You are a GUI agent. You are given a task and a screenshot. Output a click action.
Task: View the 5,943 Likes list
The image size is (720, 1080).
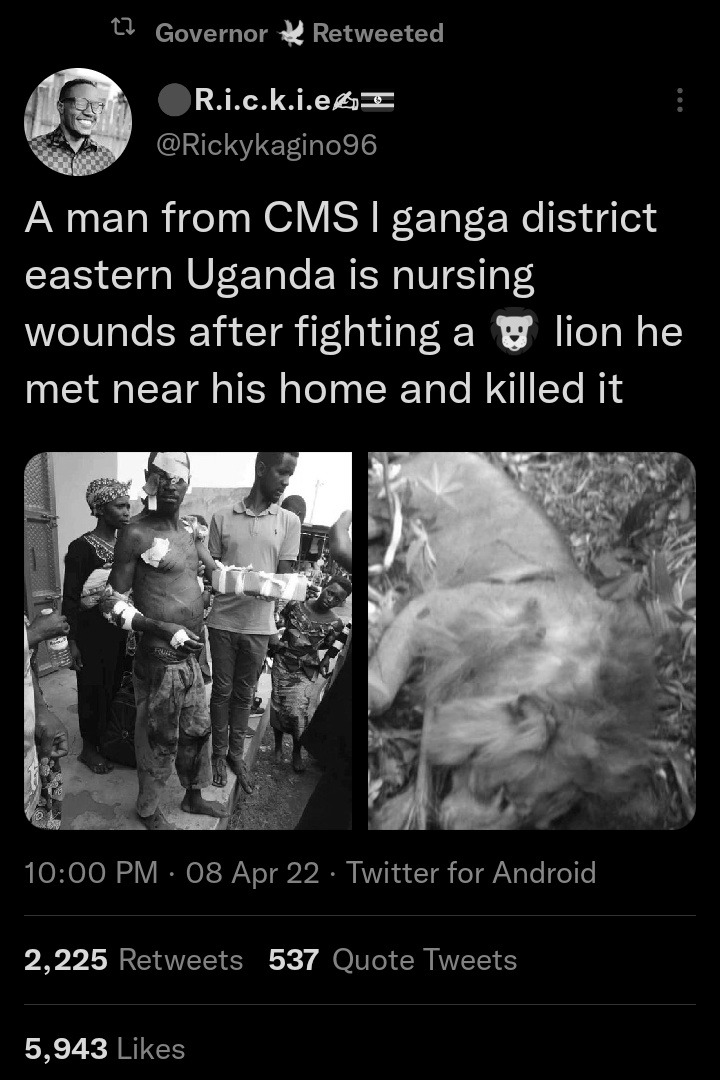pos(105,1049)
